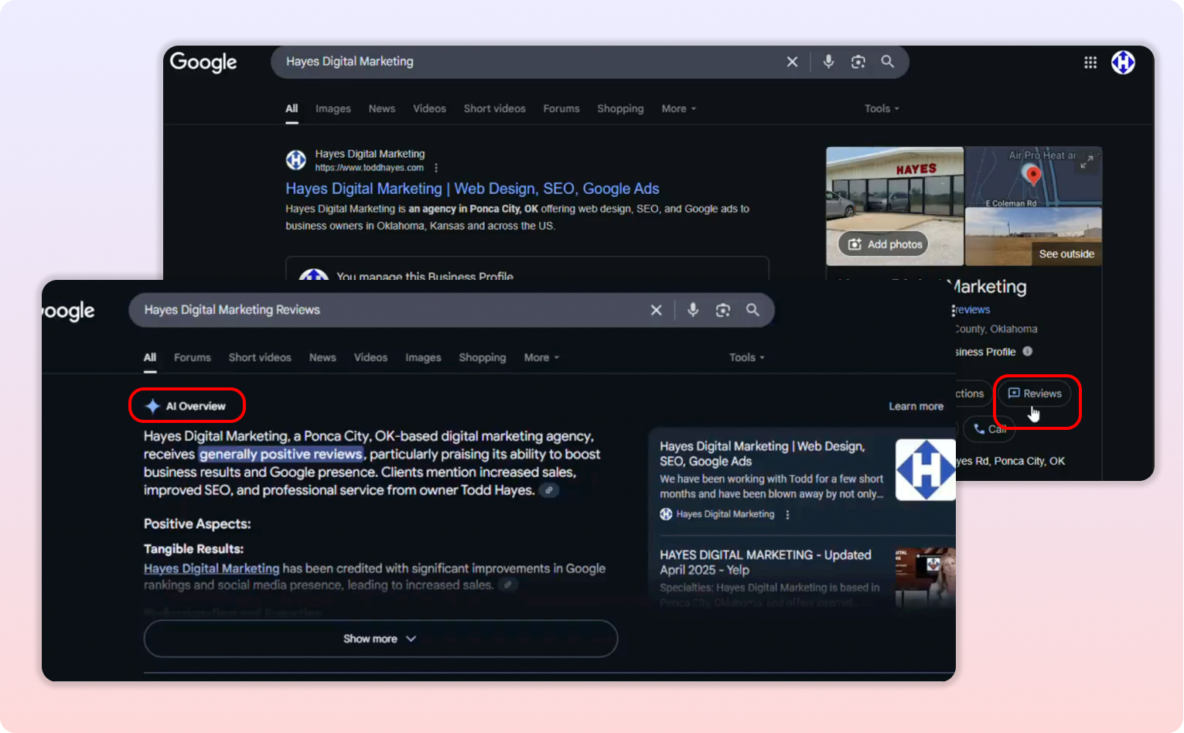1184x733 pixels.
Task: Switch to the Short videos tab after Forums
Action: (x=259, y=358)
